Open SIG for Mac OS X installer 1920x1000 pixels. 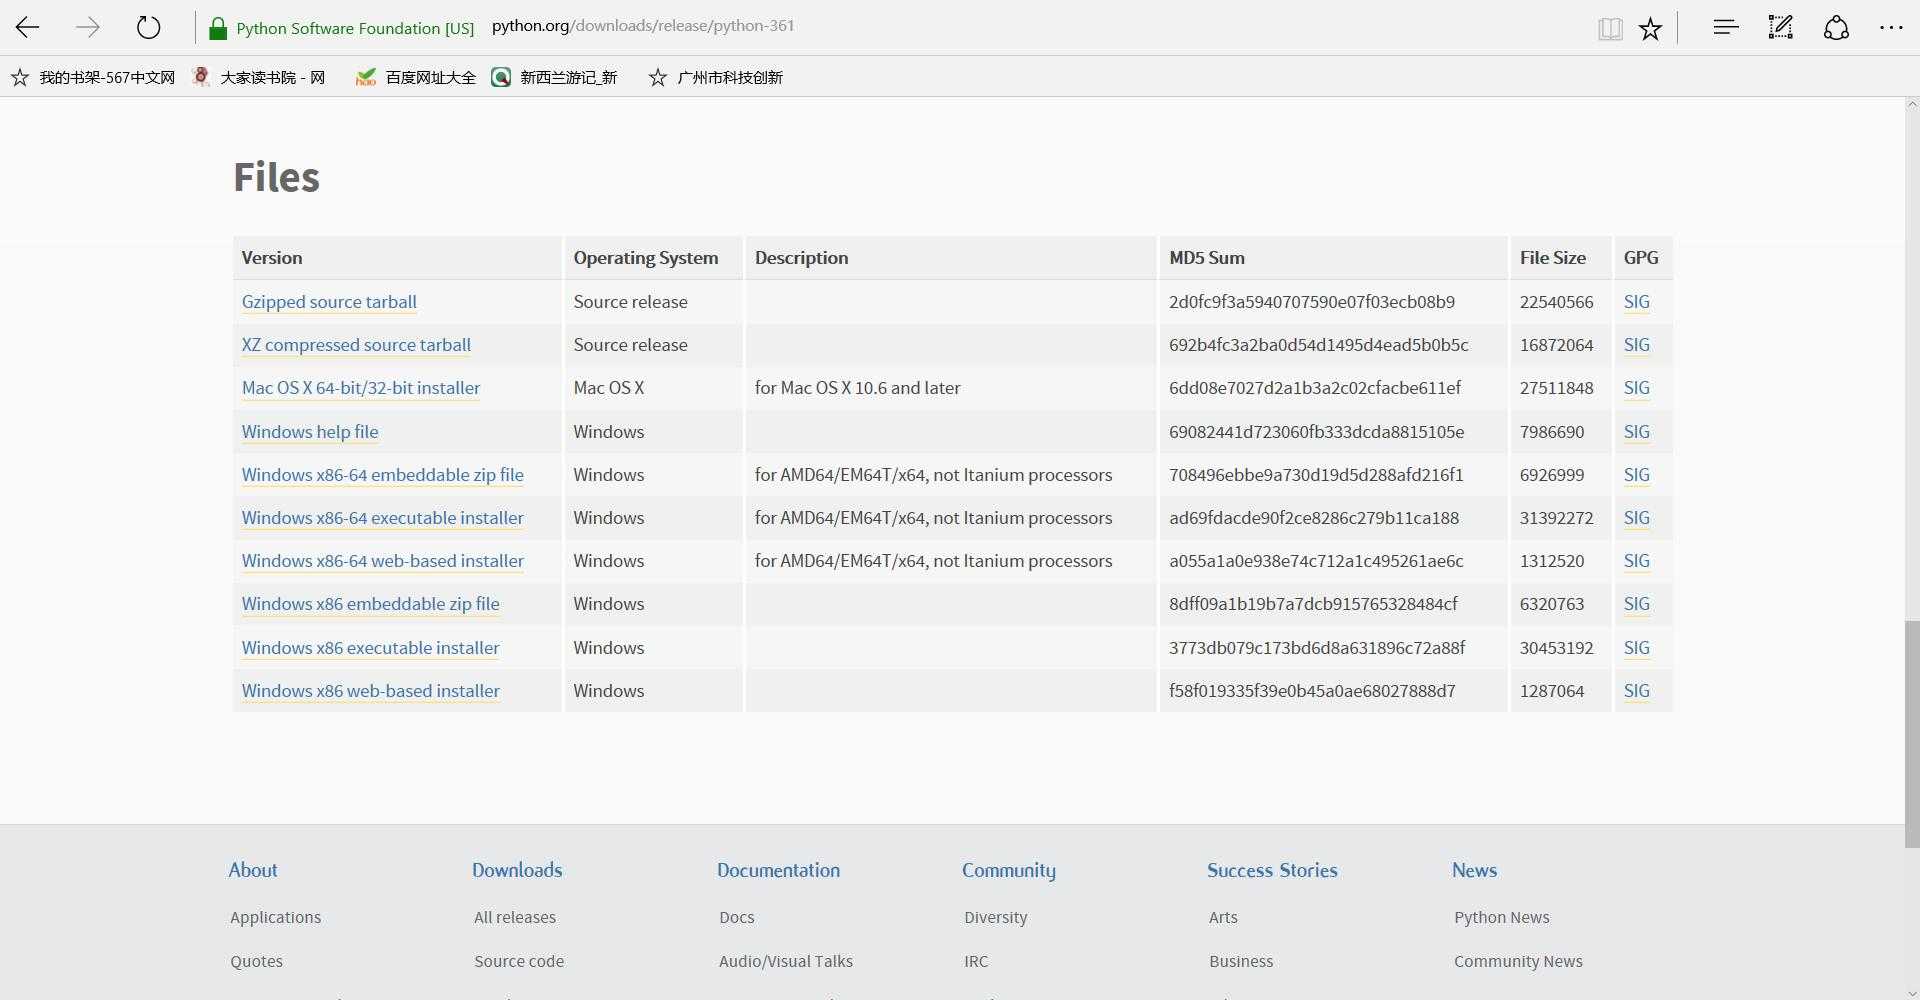click(x=1637, y=388)
